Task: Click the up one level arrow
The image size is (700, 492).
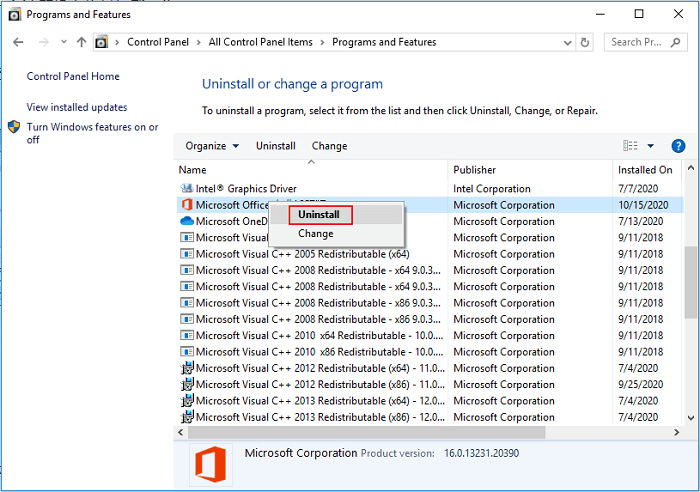Action: click(81, 42)
